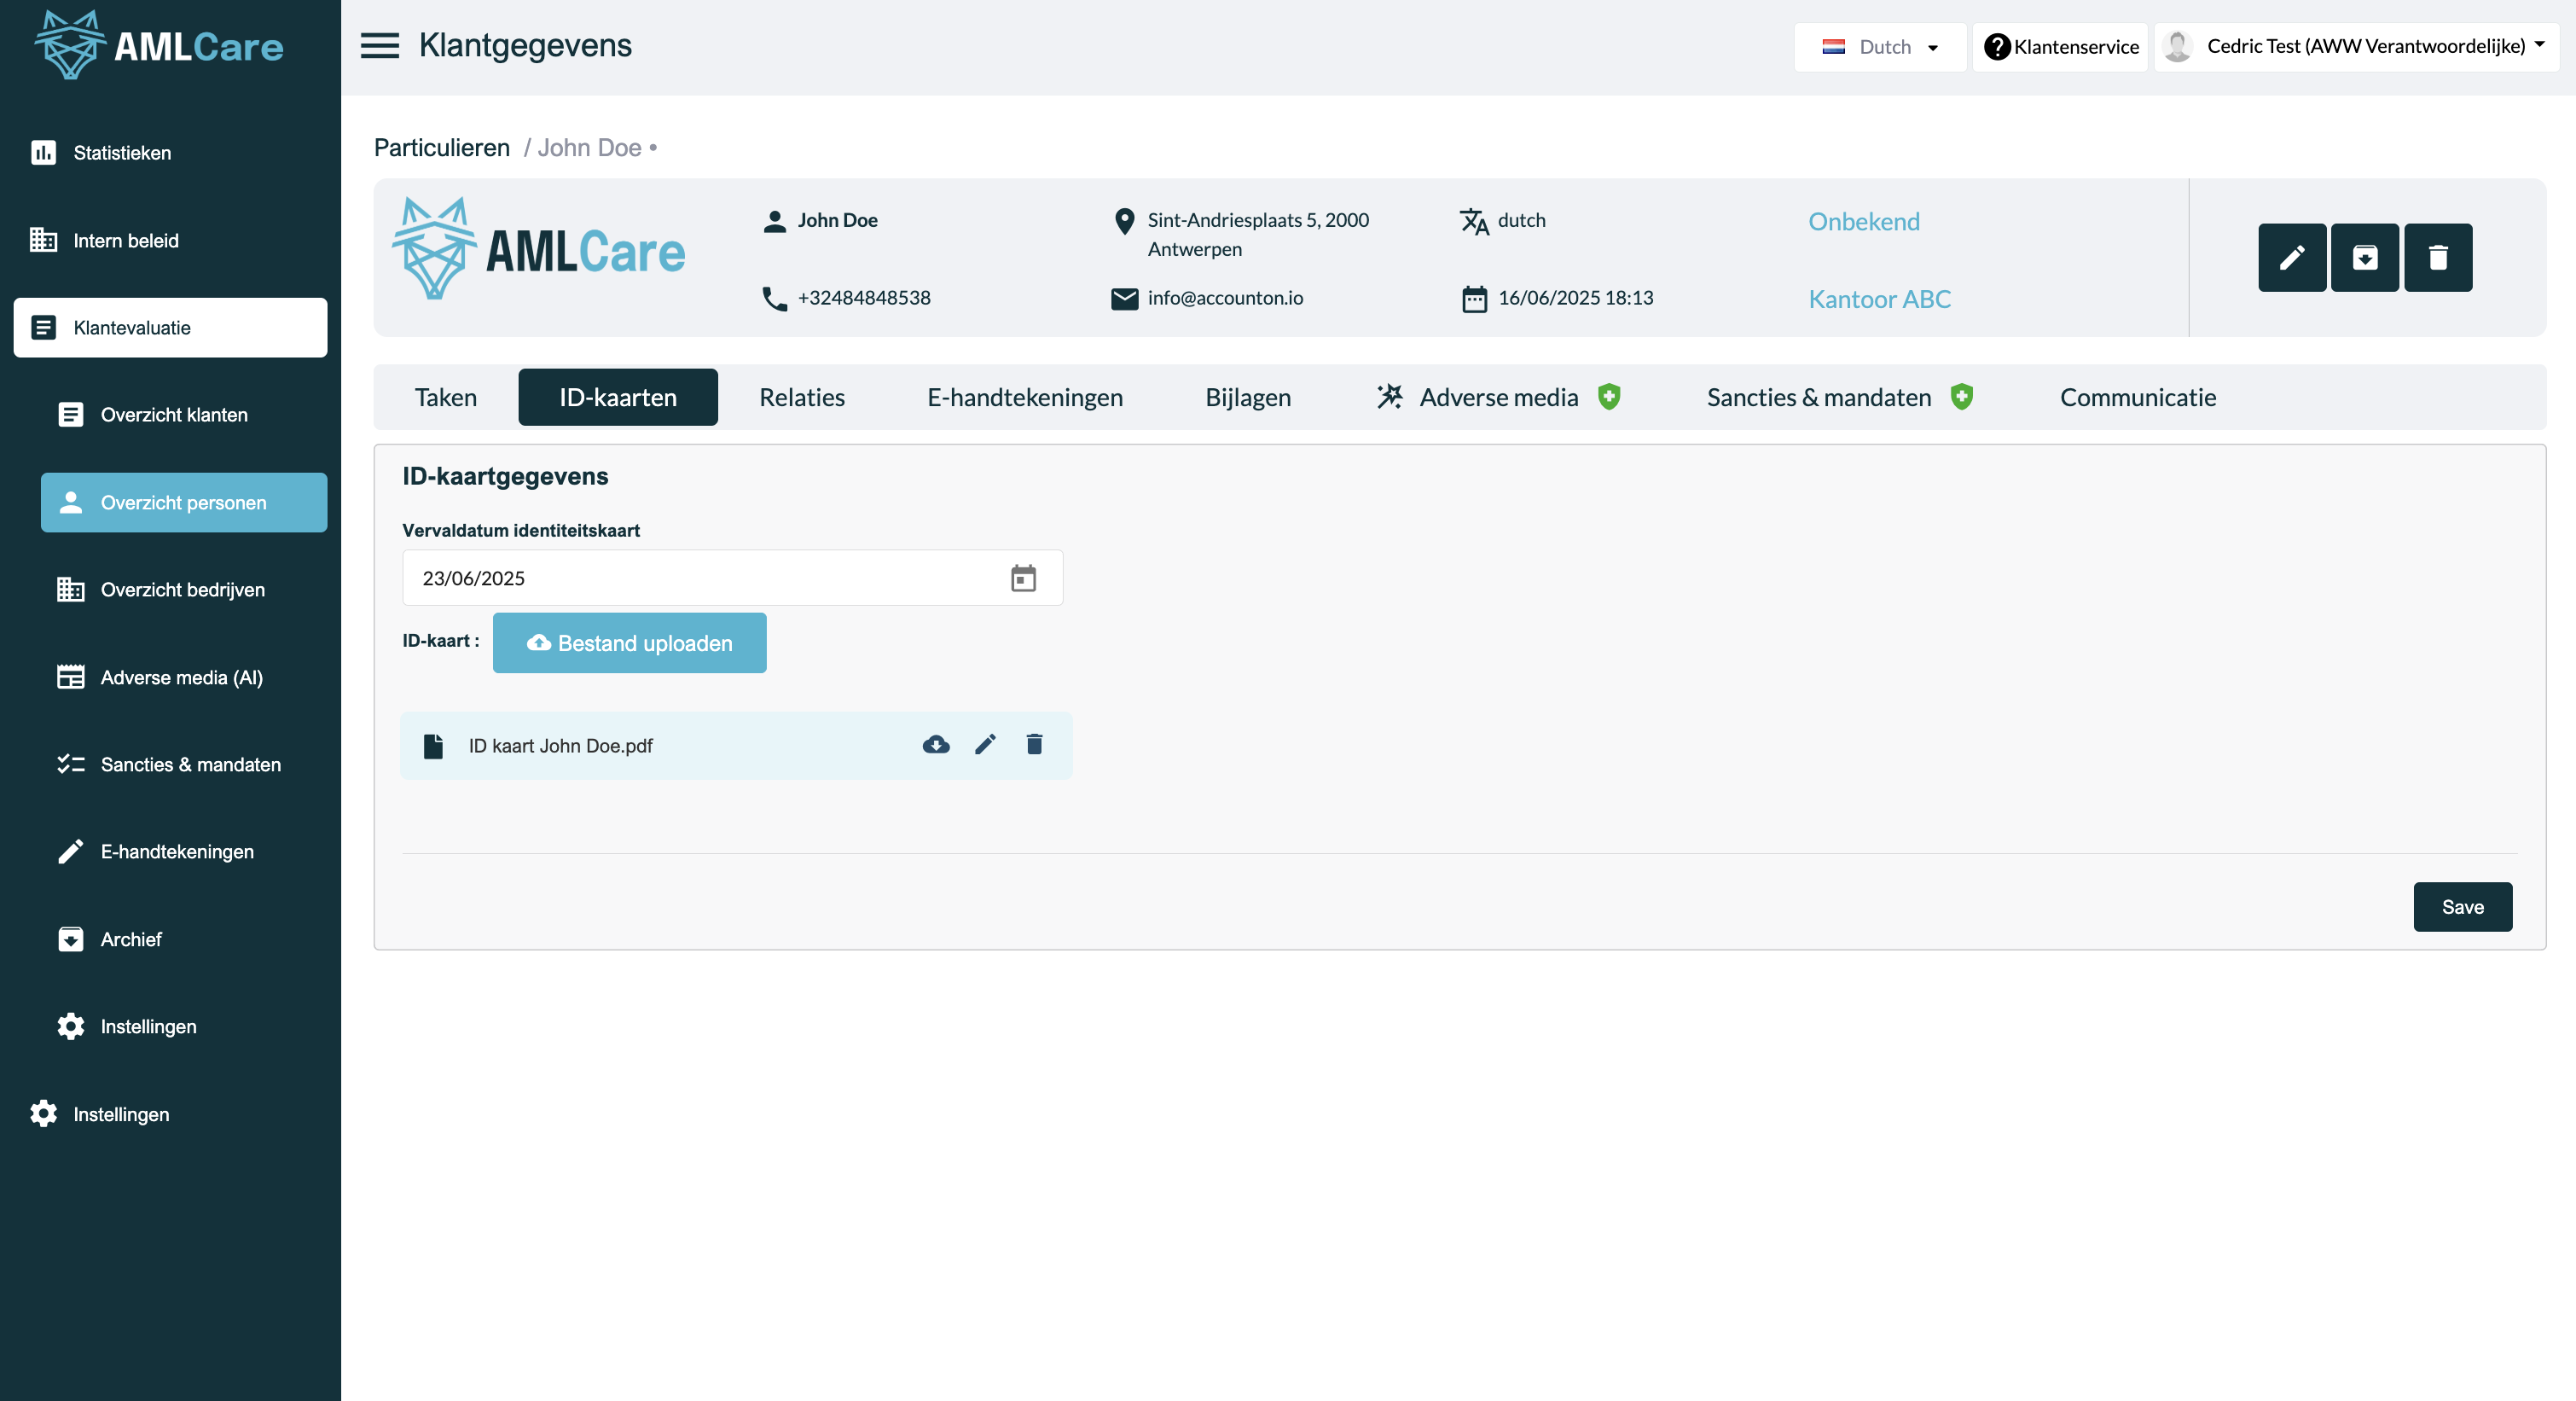This screenshot has height=1401, width=2576.
Task: Open the bottom top-level Instellingen item
Action: [170, 1114]
